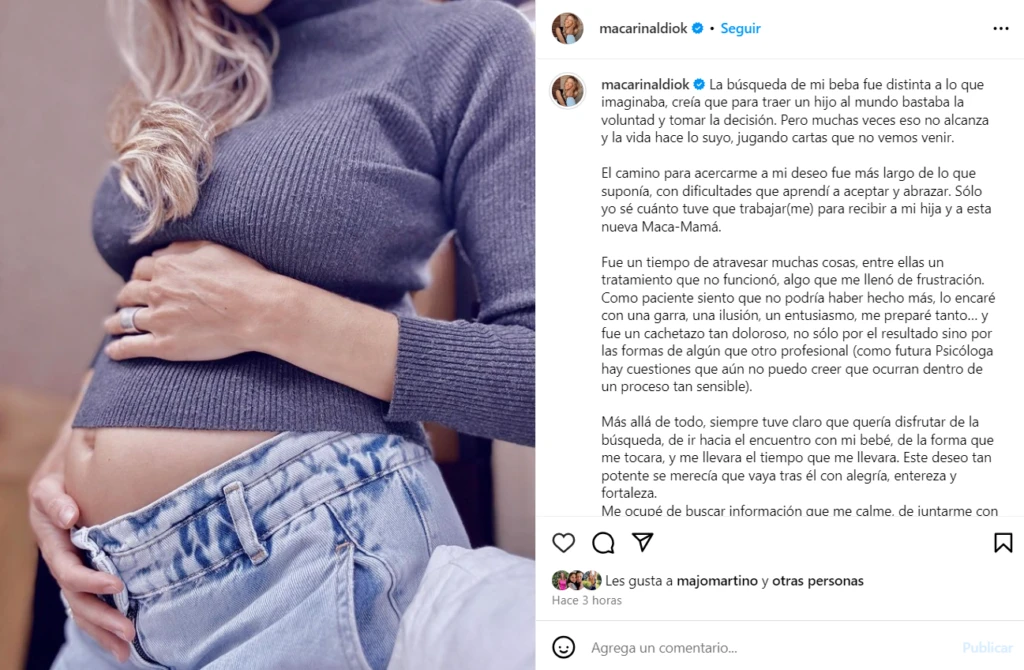Viewport: 1024px width, 670px height.
Task: Open comments with the speech bubble icon
Action: (x=603, y=543)
